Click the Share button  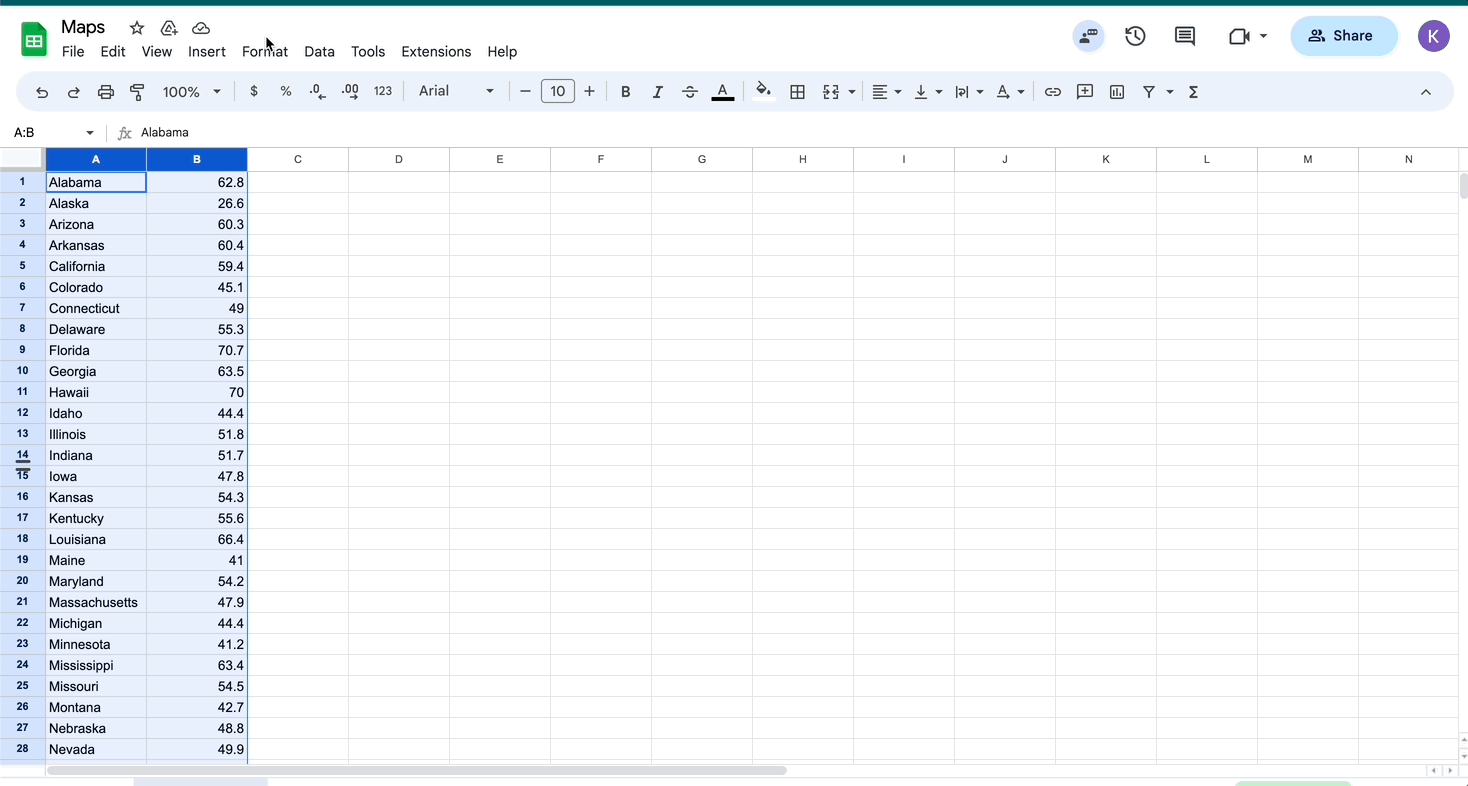coord(1343,35)
